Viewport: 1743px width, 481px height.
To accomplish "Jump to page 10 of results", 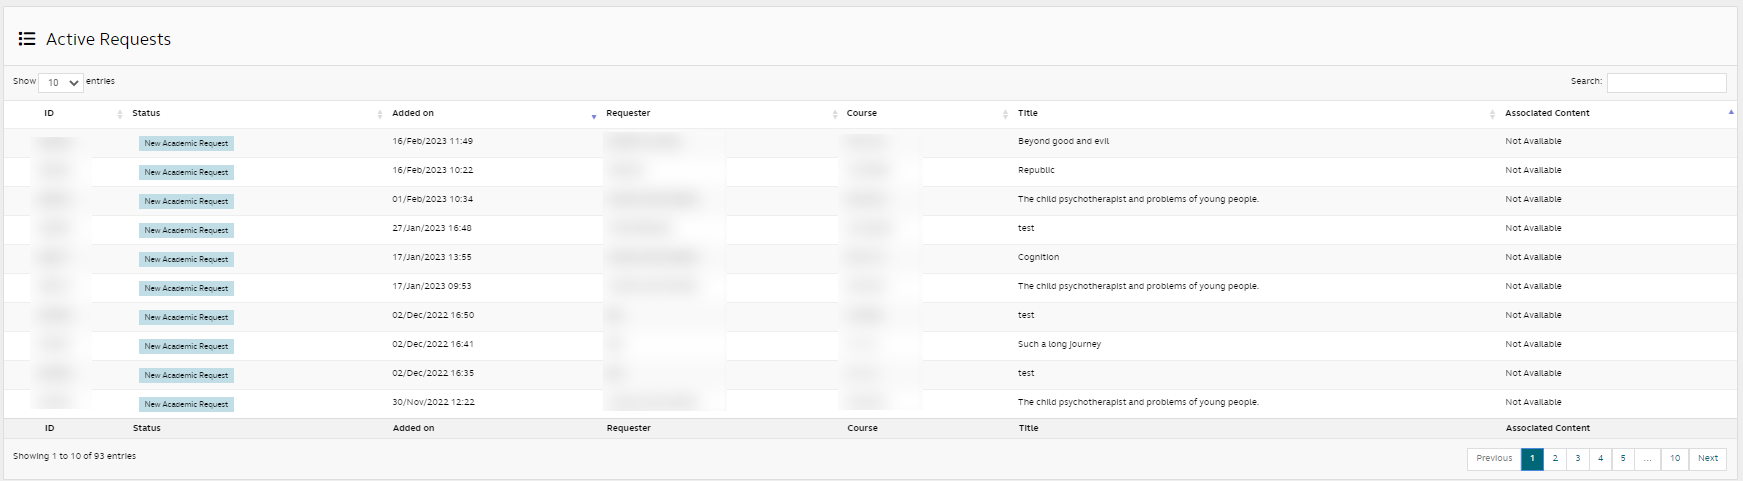I will click(1675, 458).
